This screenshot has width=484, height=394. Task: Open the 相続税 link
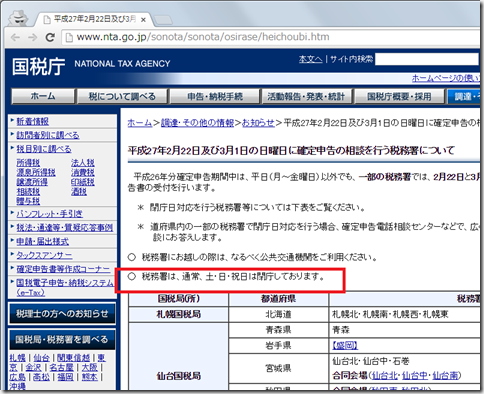point(28,192)
